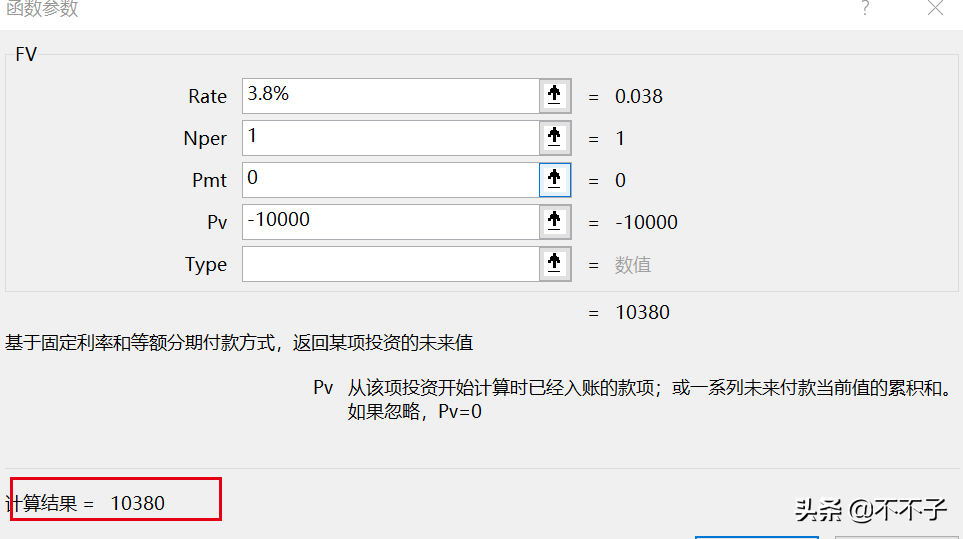Focus the Rate input field showing 3.8%
Viewport: 963px width, 539px height.
(391, 96)
